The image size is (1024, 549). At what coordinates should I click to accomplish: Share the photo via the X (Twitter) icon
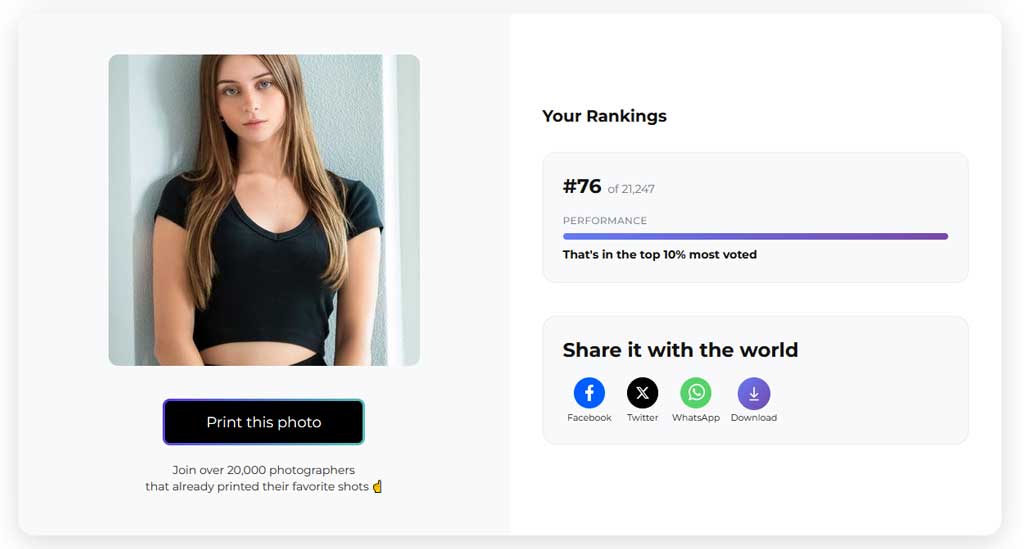pos(642,393)
